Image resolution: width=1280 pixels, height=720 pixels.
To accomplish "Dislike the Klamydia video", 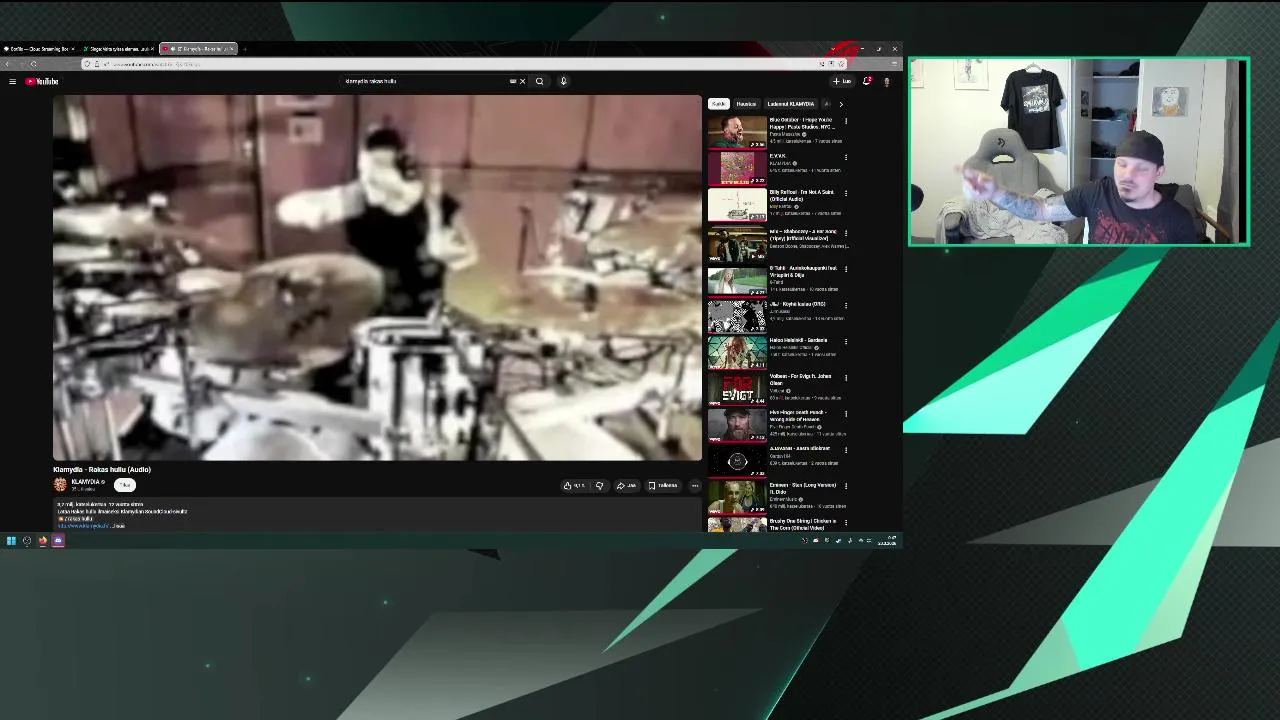I will point(599,486).
